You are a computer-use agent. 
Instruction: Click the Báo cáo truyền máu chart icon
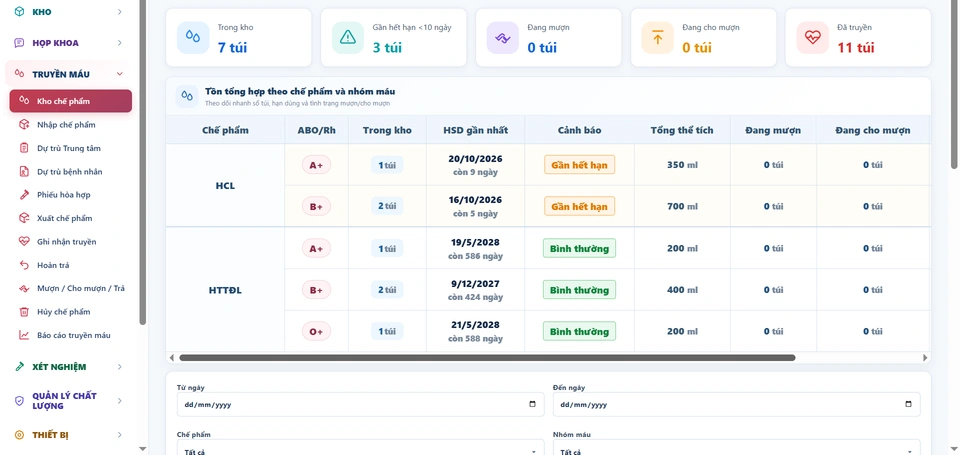tap(24, 335)
